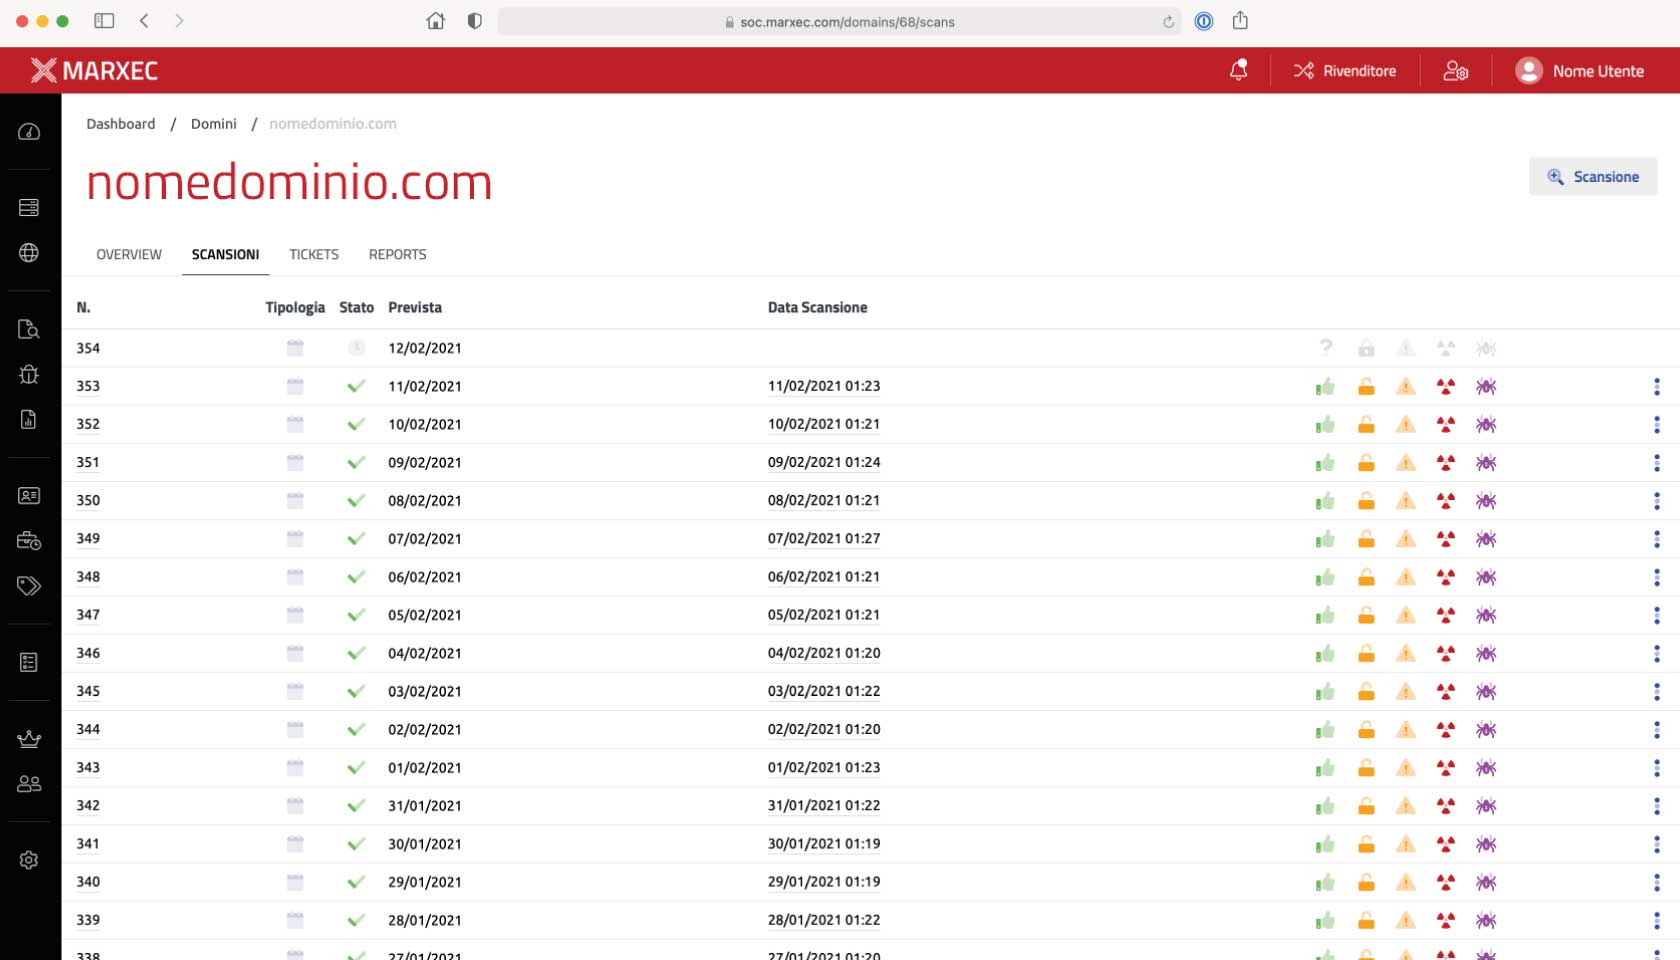
Task: Switch to the OVERVIEW tab
Action: tap(129, 254)
